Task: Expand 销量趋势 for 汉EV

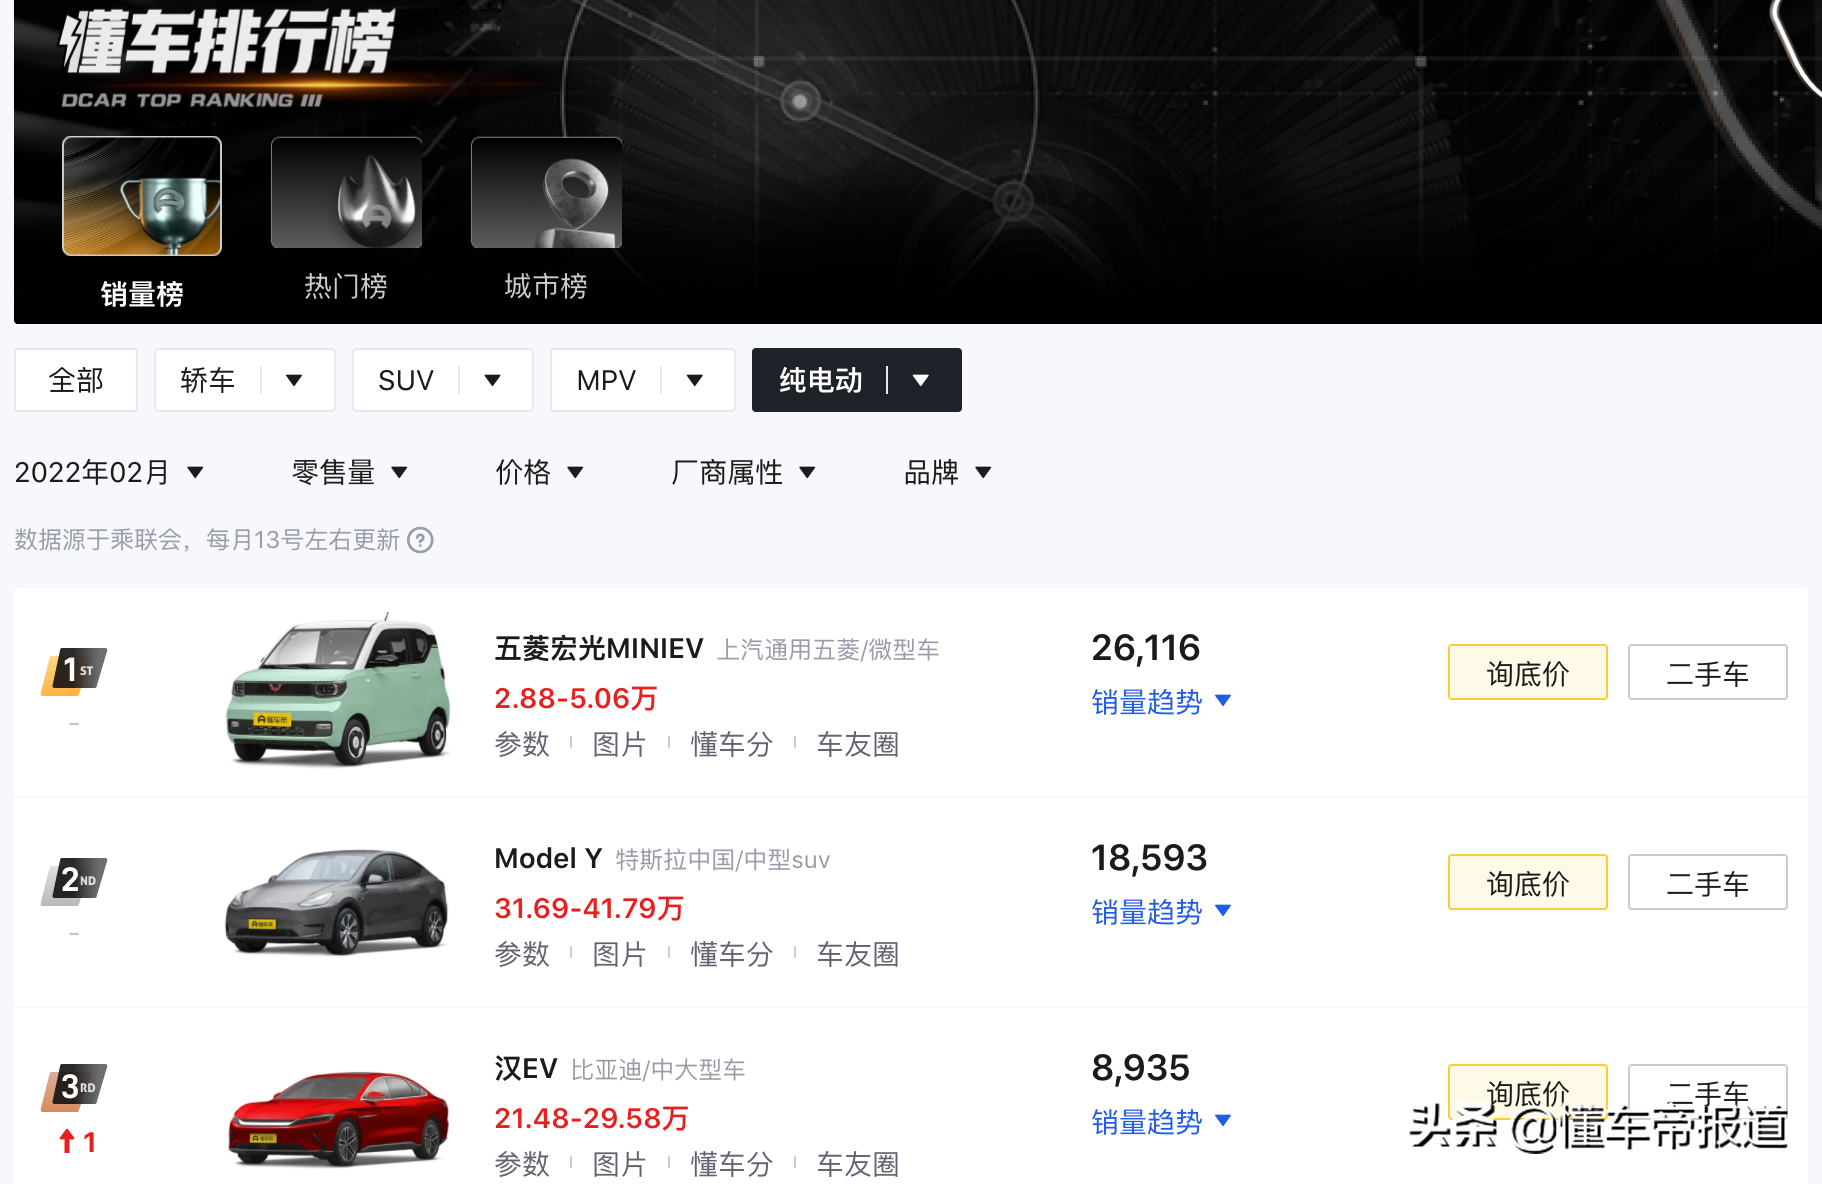Action: tap(1161, 1122)
